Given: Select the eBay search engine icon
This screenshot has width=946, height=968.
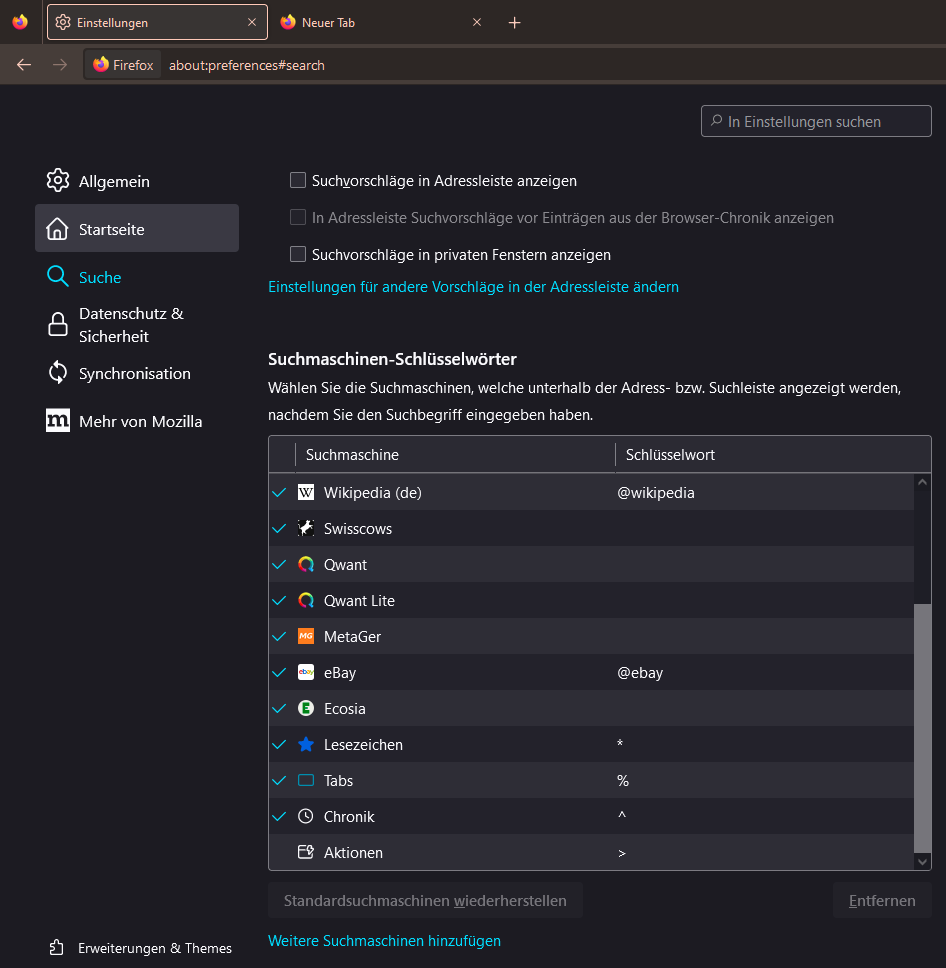Looking at the screenshot, I should coord(306,673).
